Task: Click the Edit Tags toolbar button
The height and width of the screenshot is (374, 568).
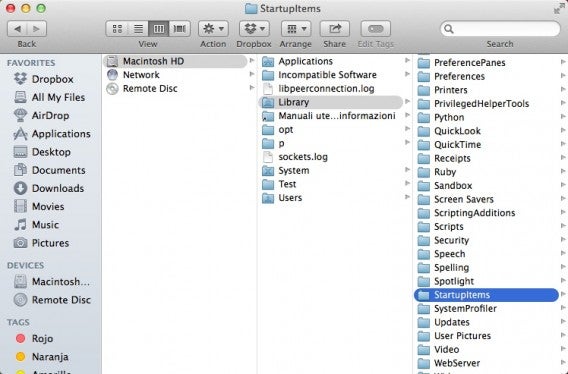Action: 376,29
